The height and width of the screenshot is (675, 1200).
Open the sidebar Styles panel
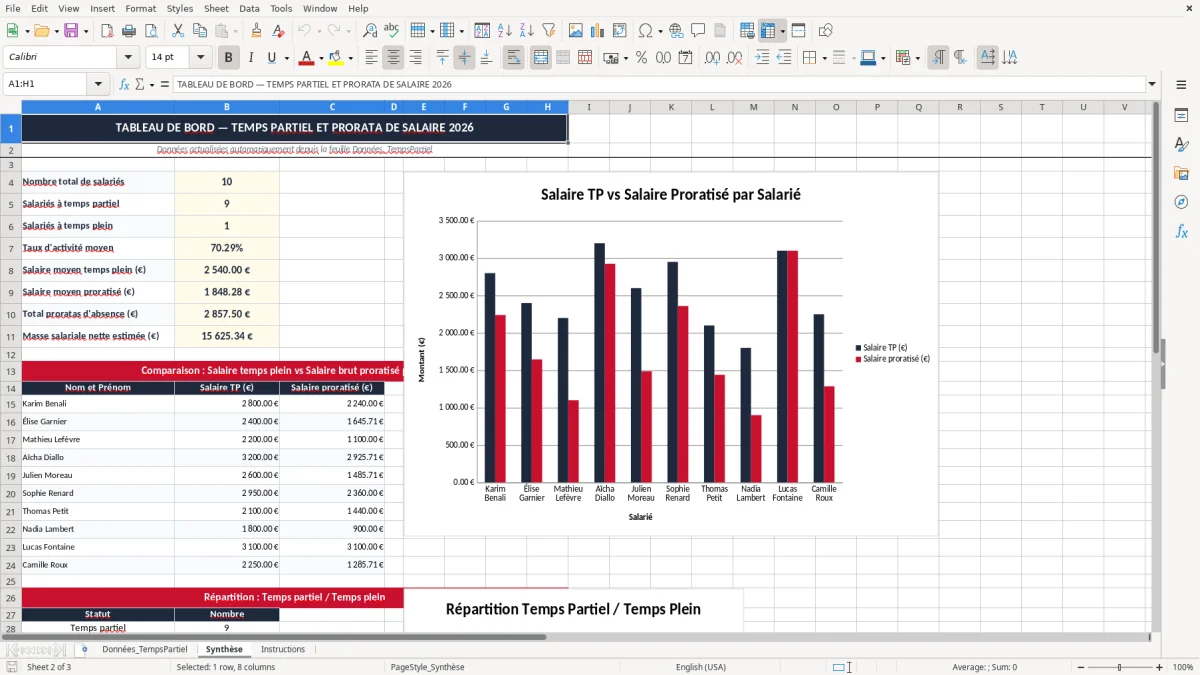(x=1181, y=145)
